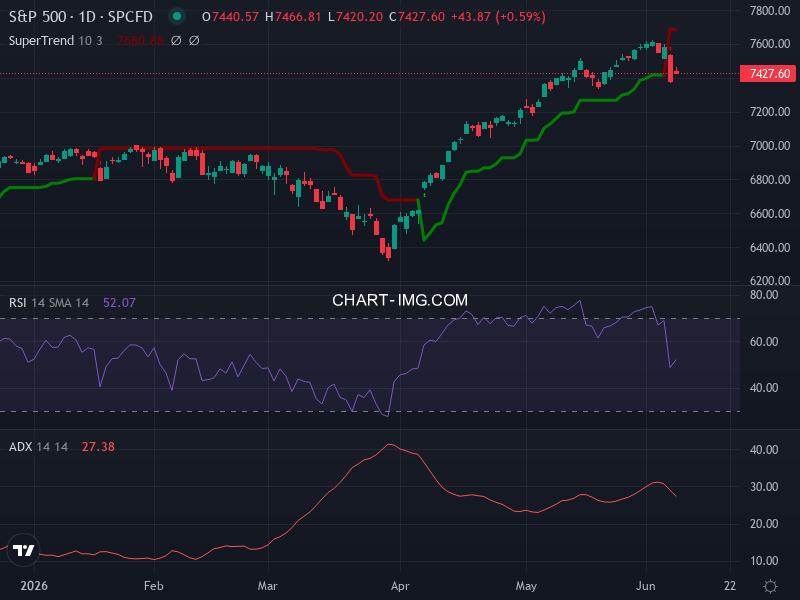The width and height of the screenshot is (800, 600).
Task: Click the 6400.00 price axis label
Action: point(770,247)
